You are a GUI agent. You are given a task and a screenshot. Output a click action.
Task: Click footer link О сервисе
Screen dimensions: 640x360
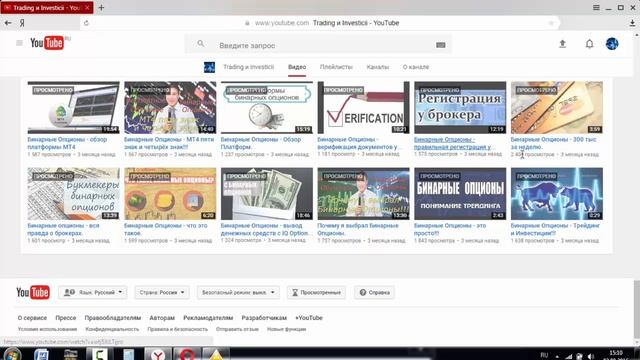(32, 318)
